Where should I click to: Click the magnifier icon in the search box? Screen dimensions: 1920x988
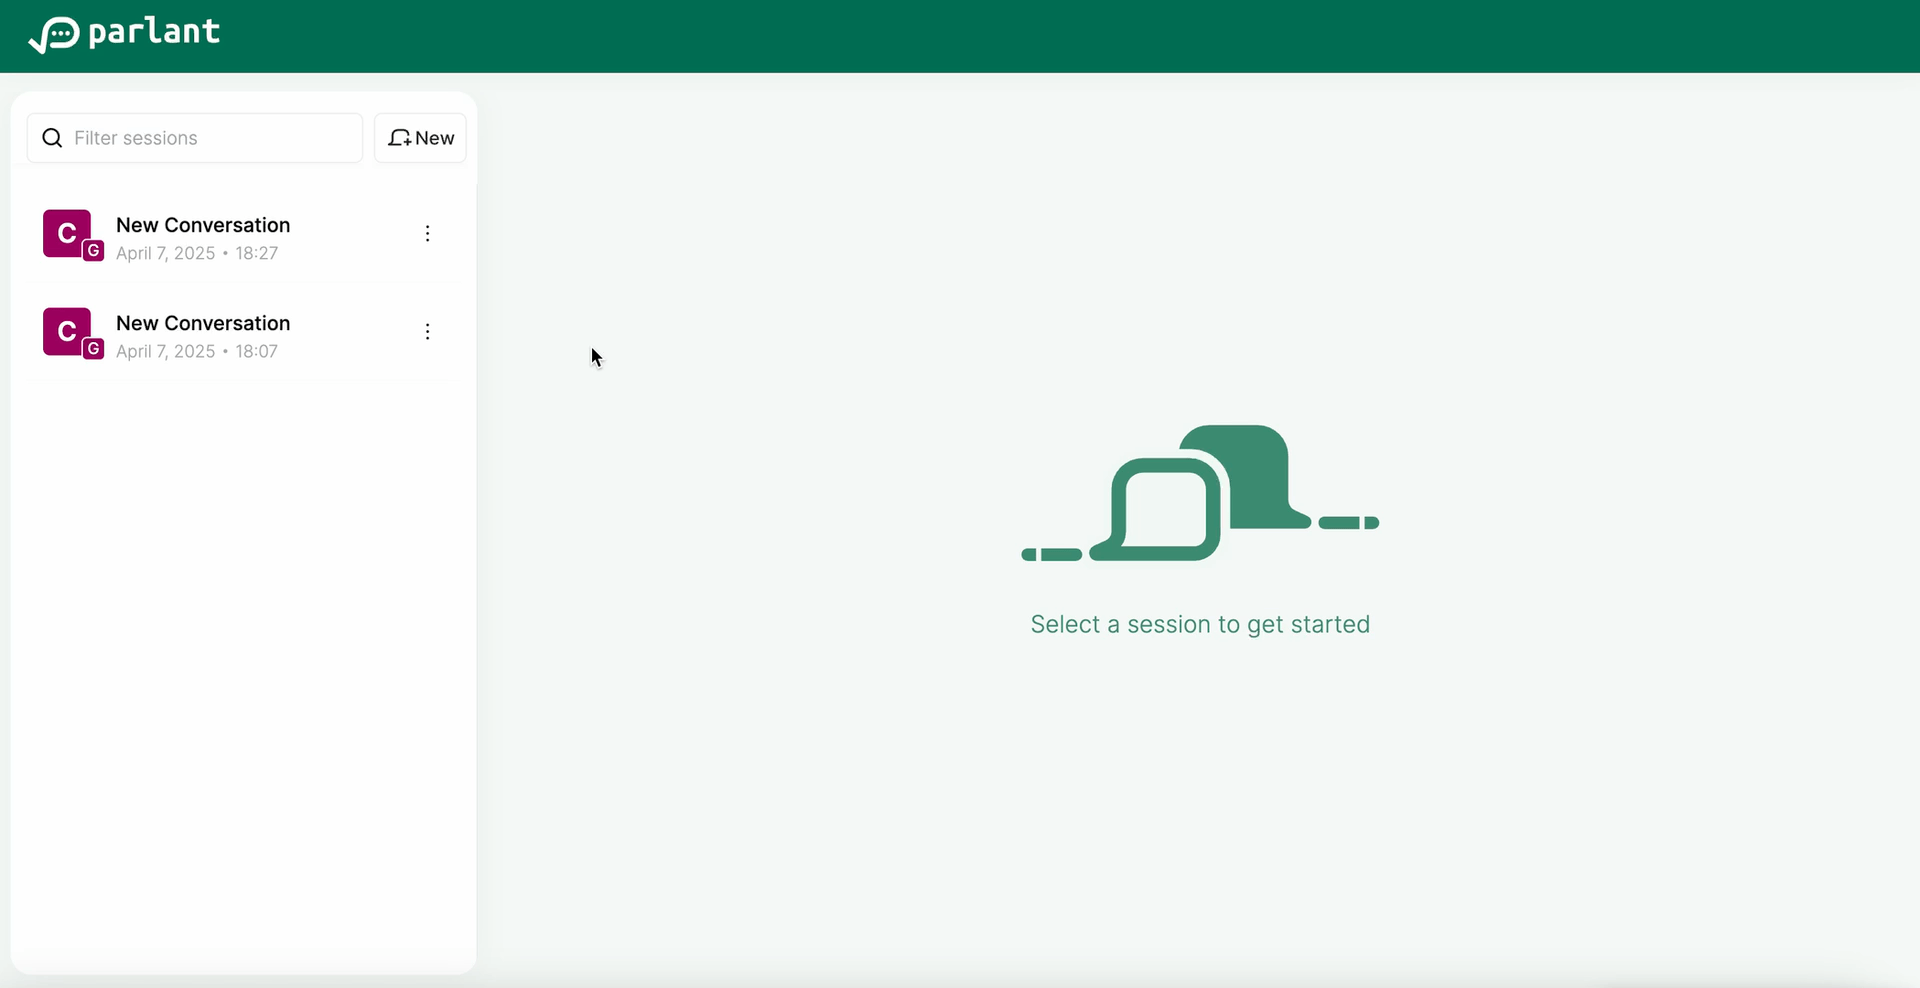click(53, 138)
